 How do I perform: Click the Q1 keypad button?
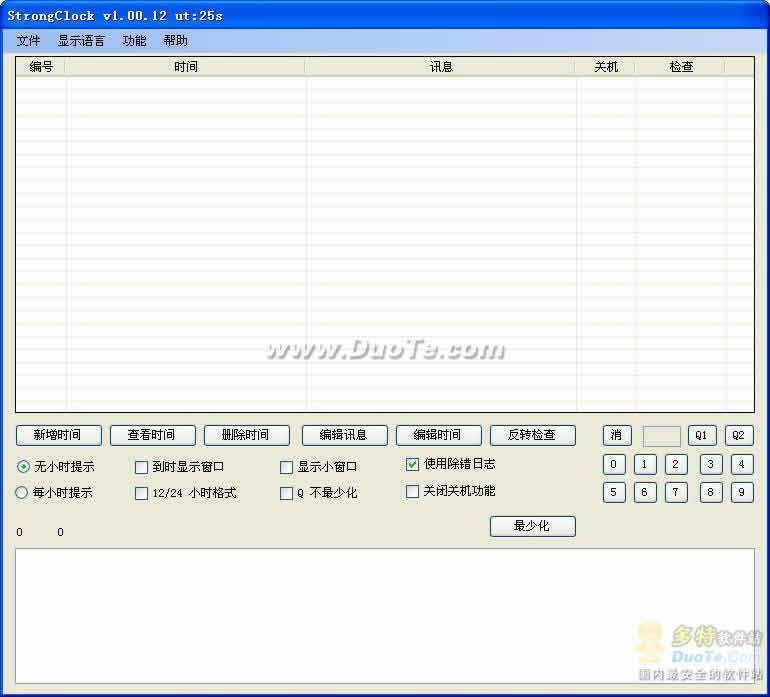tap(702, 435)
